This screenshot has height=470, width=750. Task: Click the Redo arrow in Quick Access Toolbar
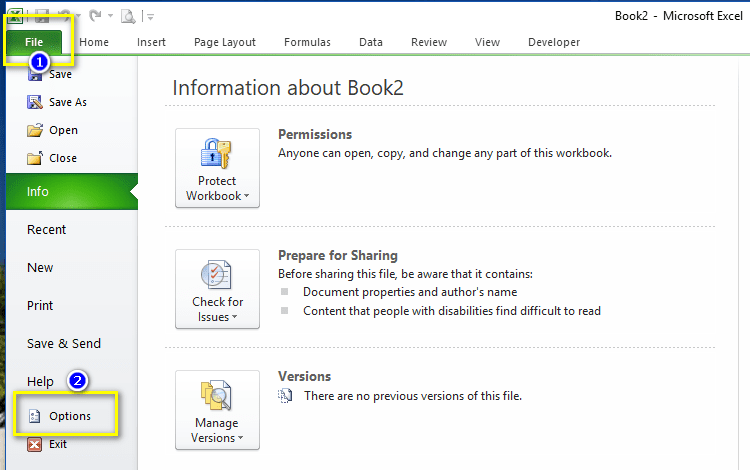pyautogui.click(x=96, y=16)
